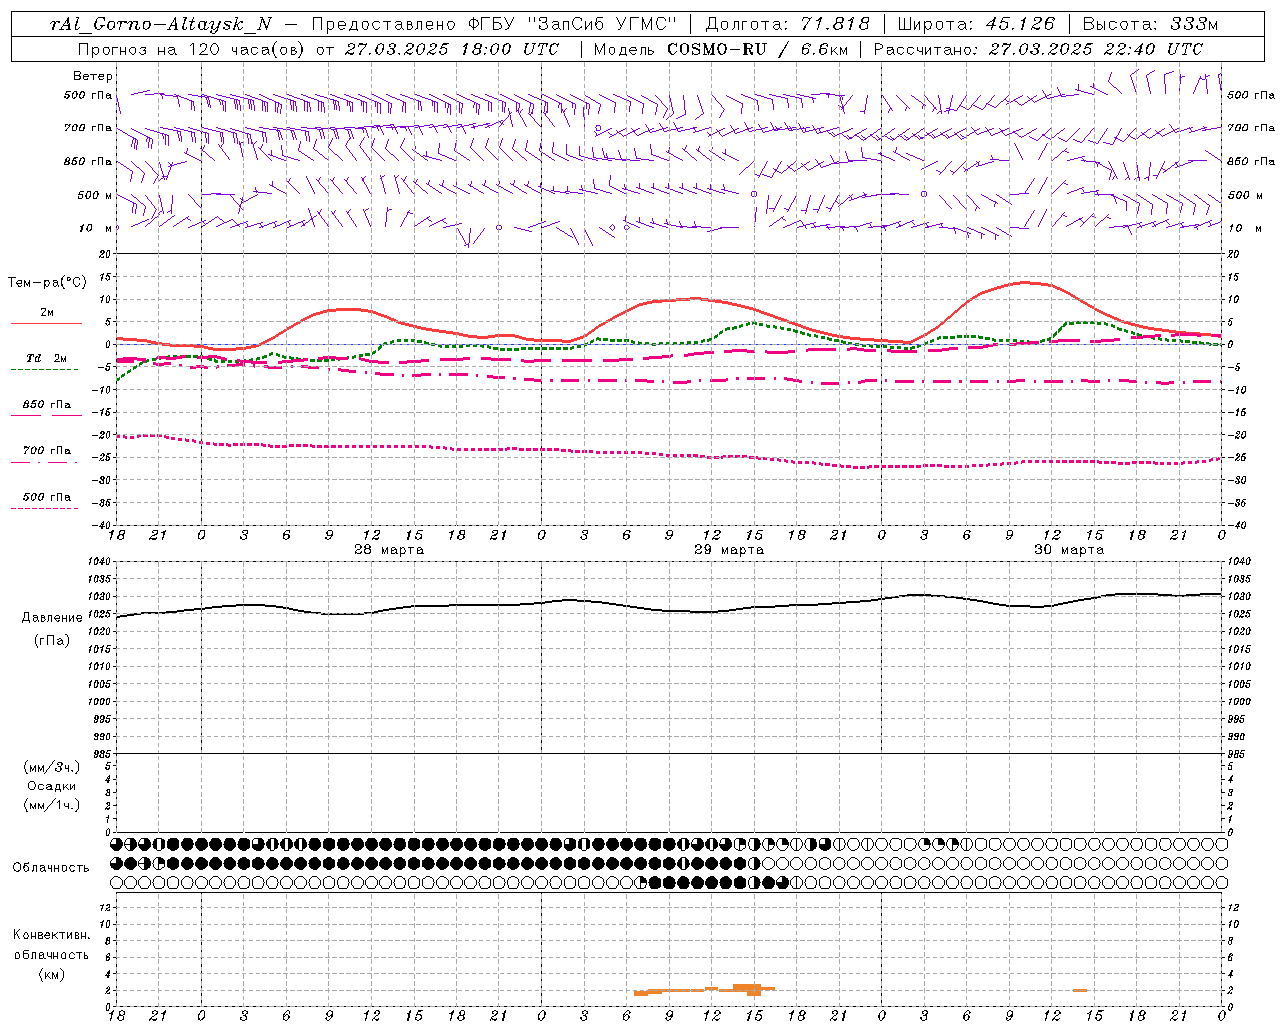Click the 29 марта date label
Image resolution: width=1280 pixels, height=1024 pixels.
(x=729, y=550)
